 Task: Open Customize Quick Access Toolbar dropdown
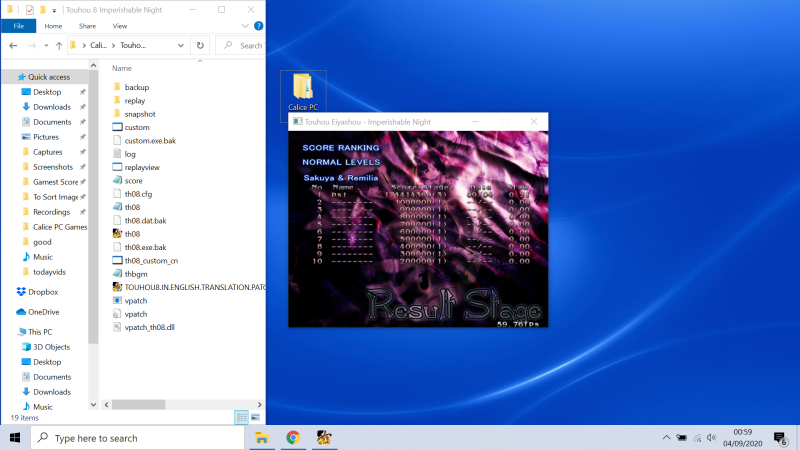(x=54, y=10)
